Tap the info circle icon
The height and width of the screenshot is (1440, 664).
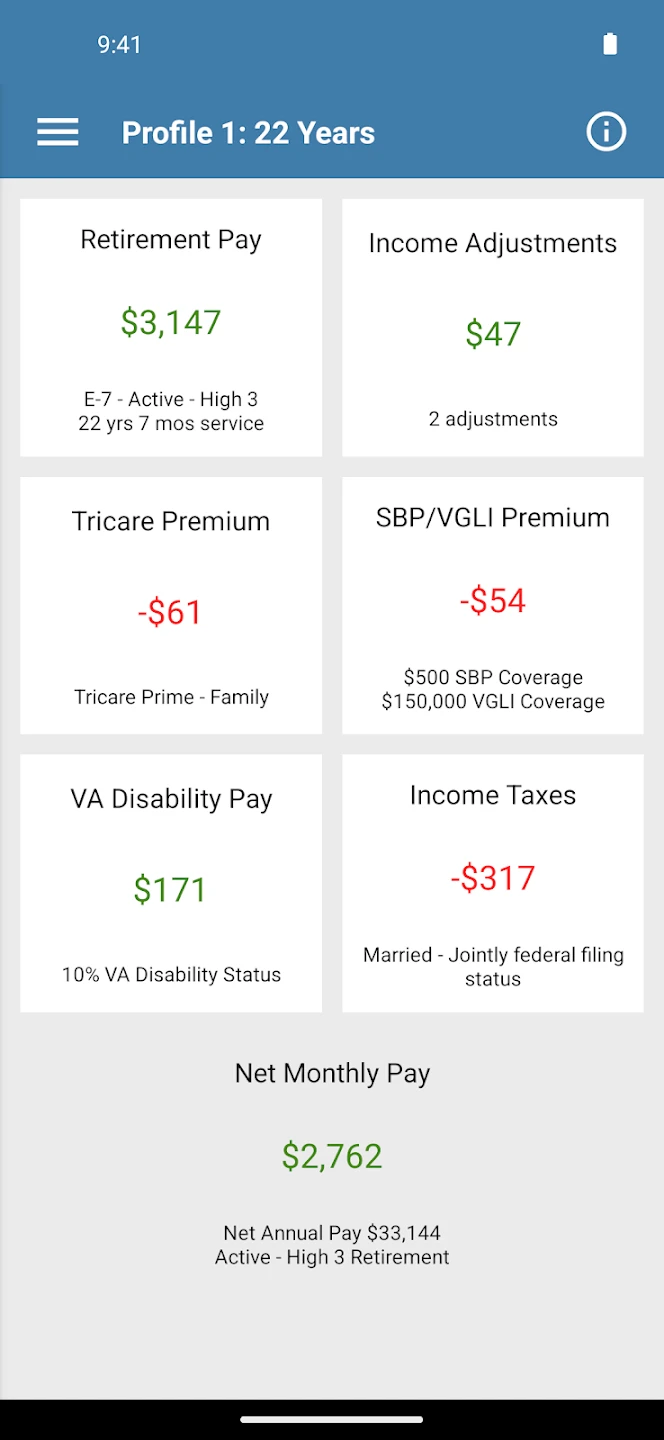(606, 132)
